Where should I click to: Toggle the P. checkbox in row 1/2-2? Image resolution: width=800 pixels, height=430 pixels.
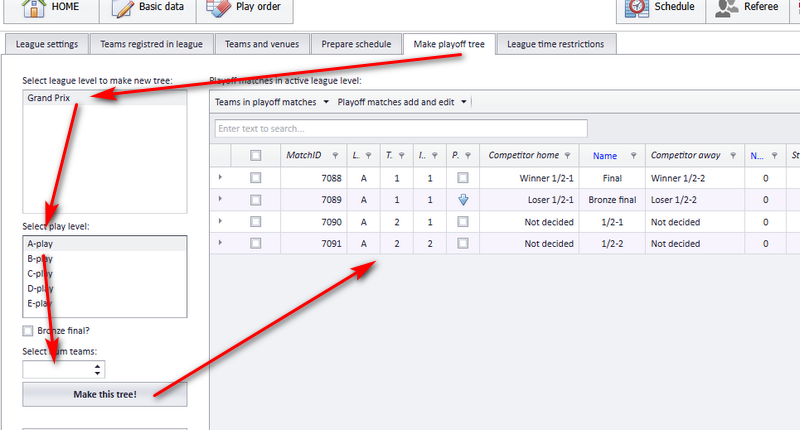coord(463,243)
